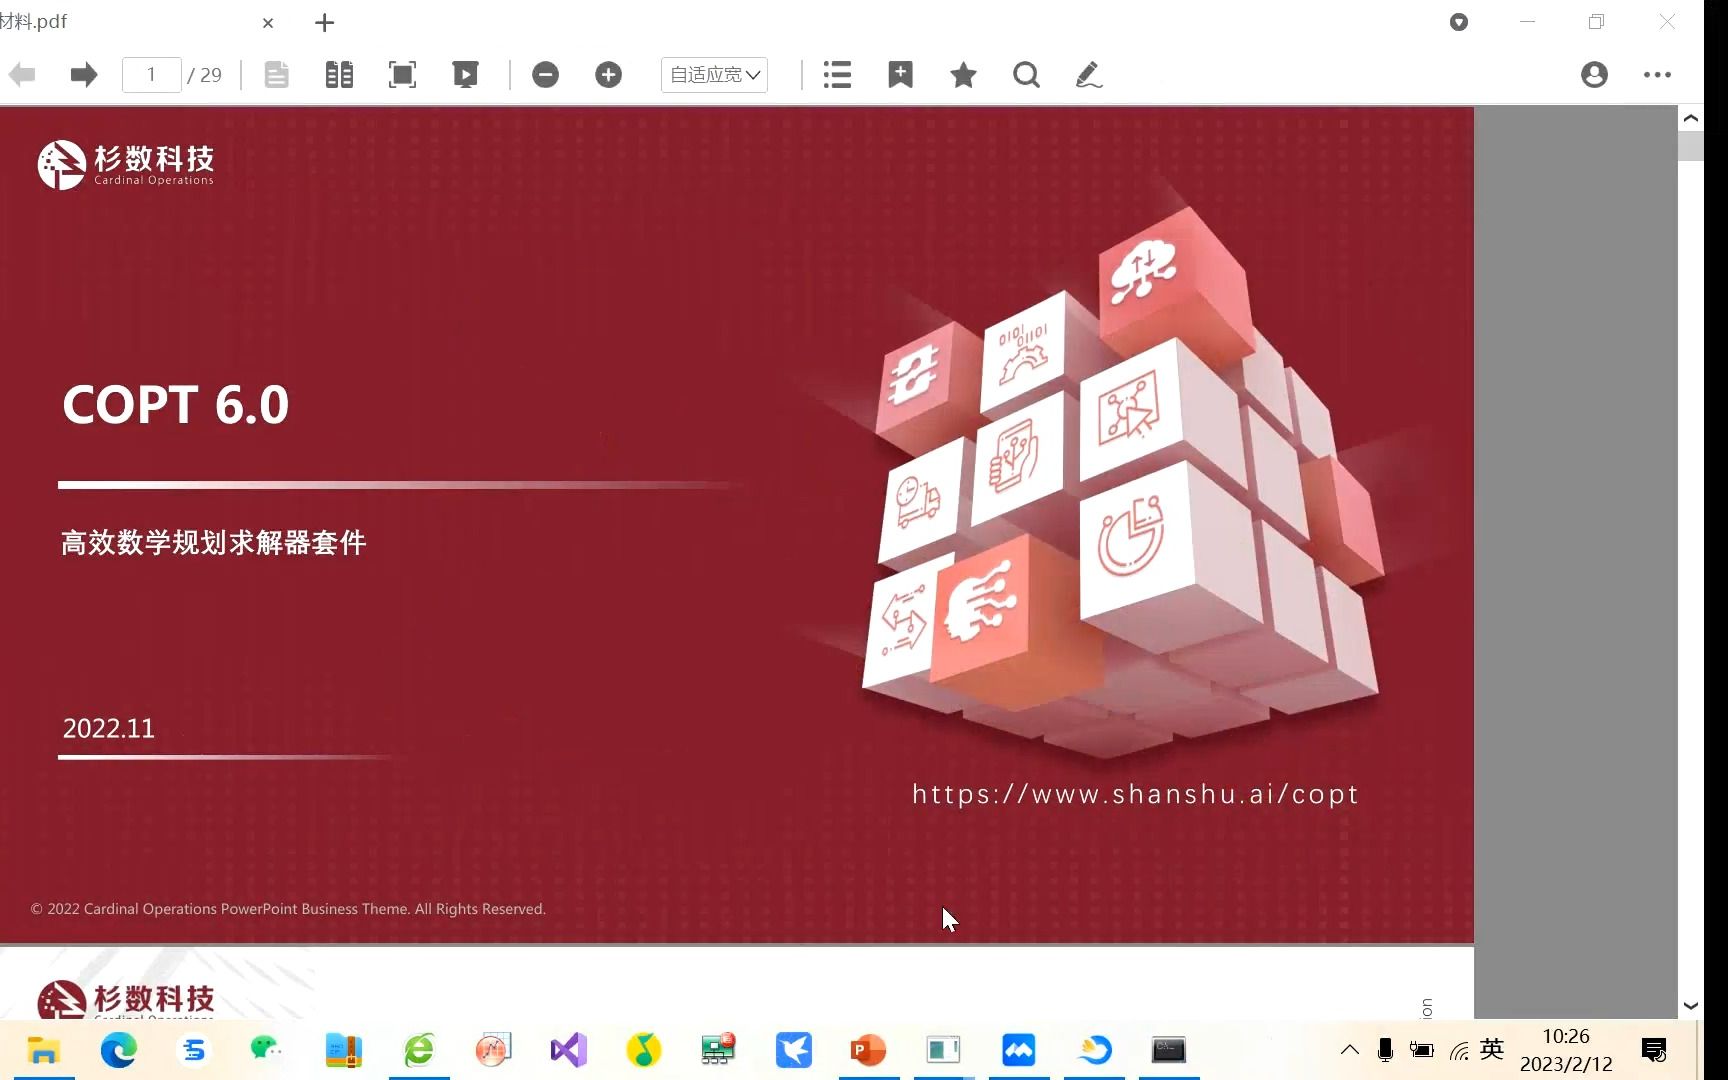Screen dimensions: 1728x1080
Task: Launch Microsoft Edge from taskbar
Action: pos(118,1050)
